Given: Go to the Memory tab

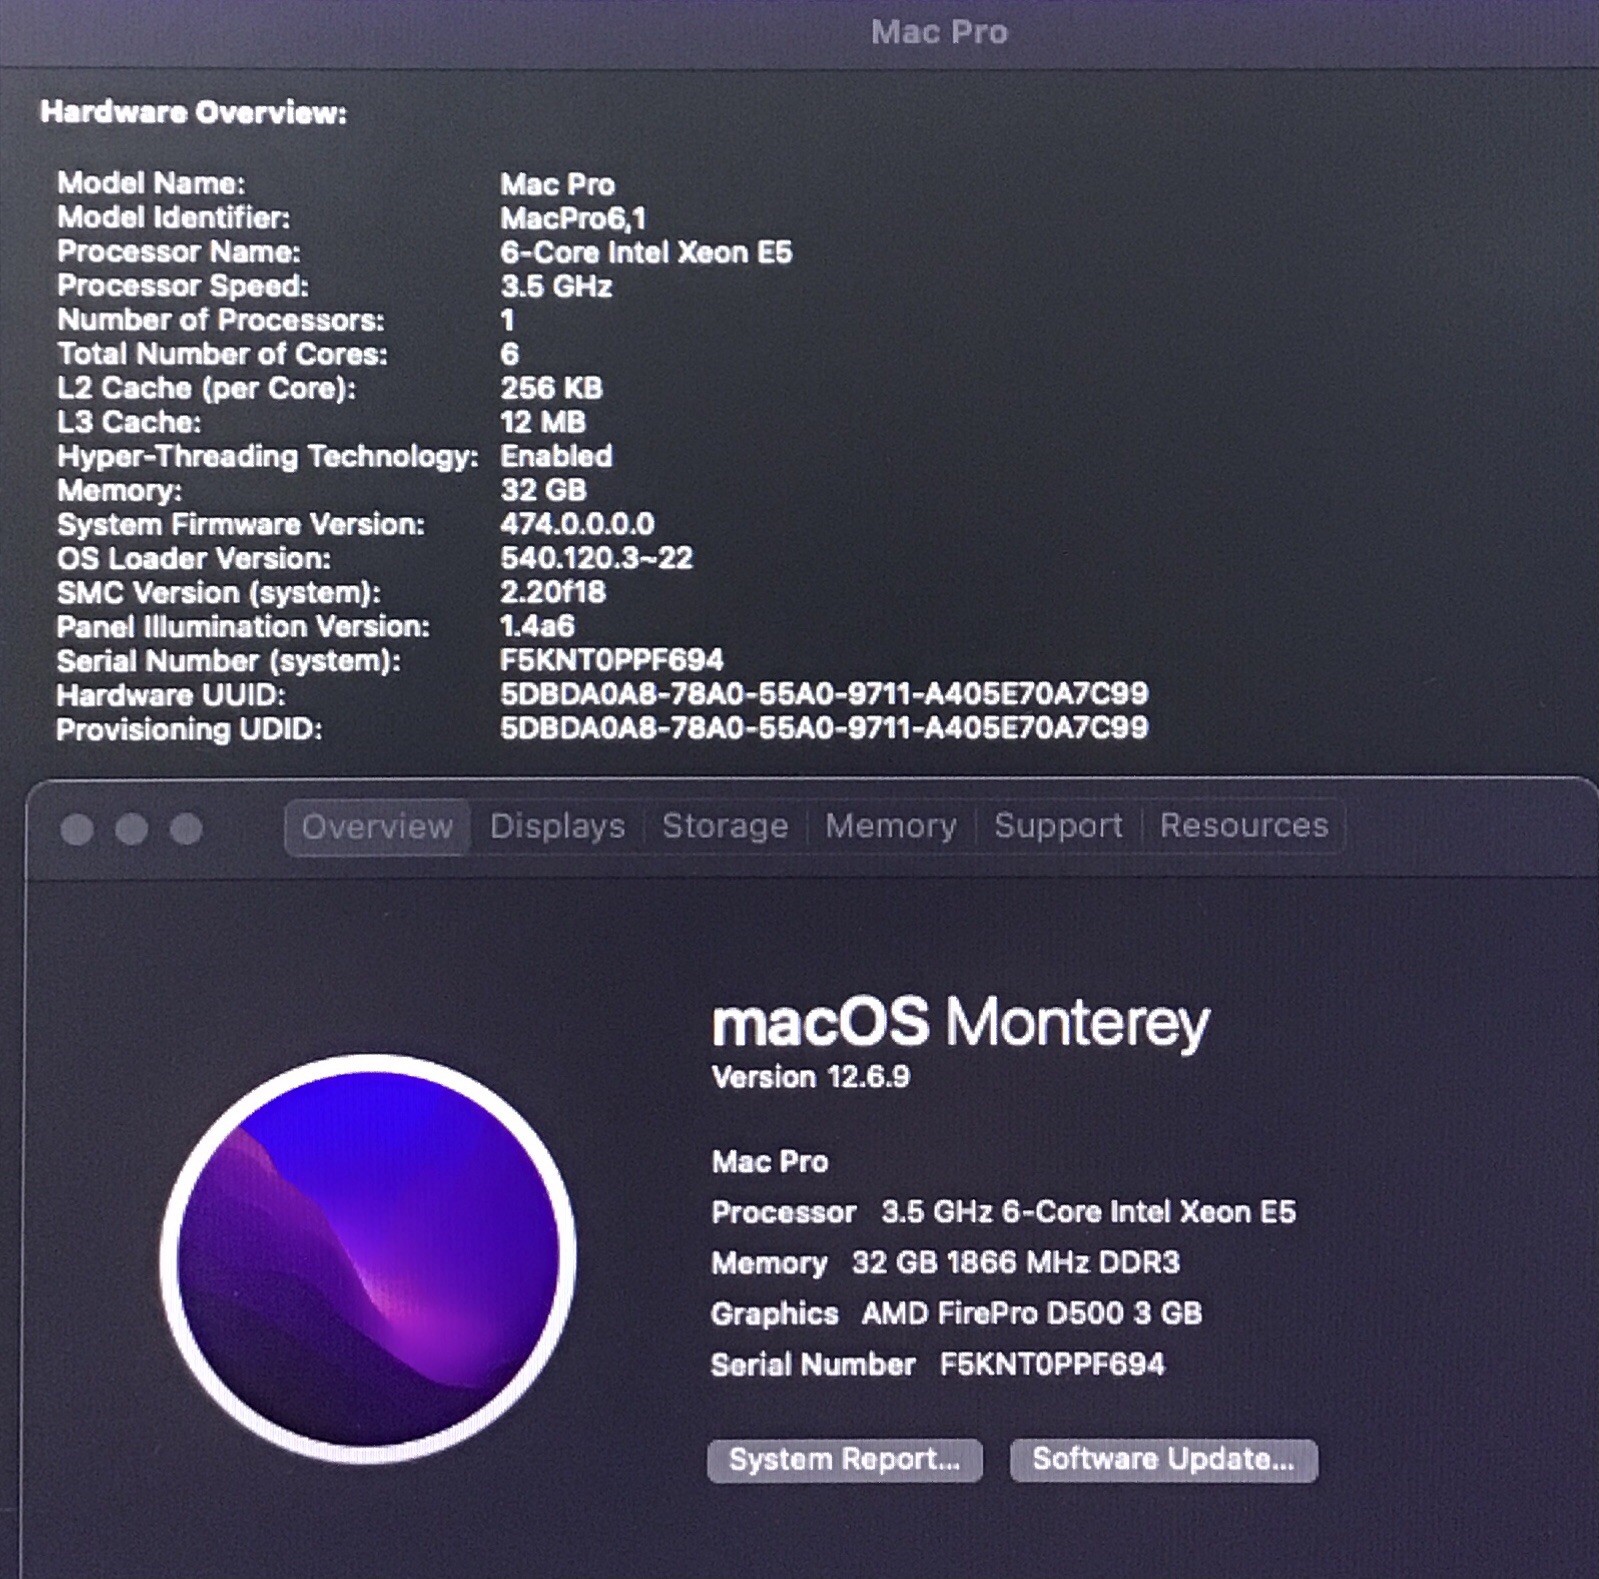Looking at the screenshot, I should pyautogui.click(x=890, y=827).
